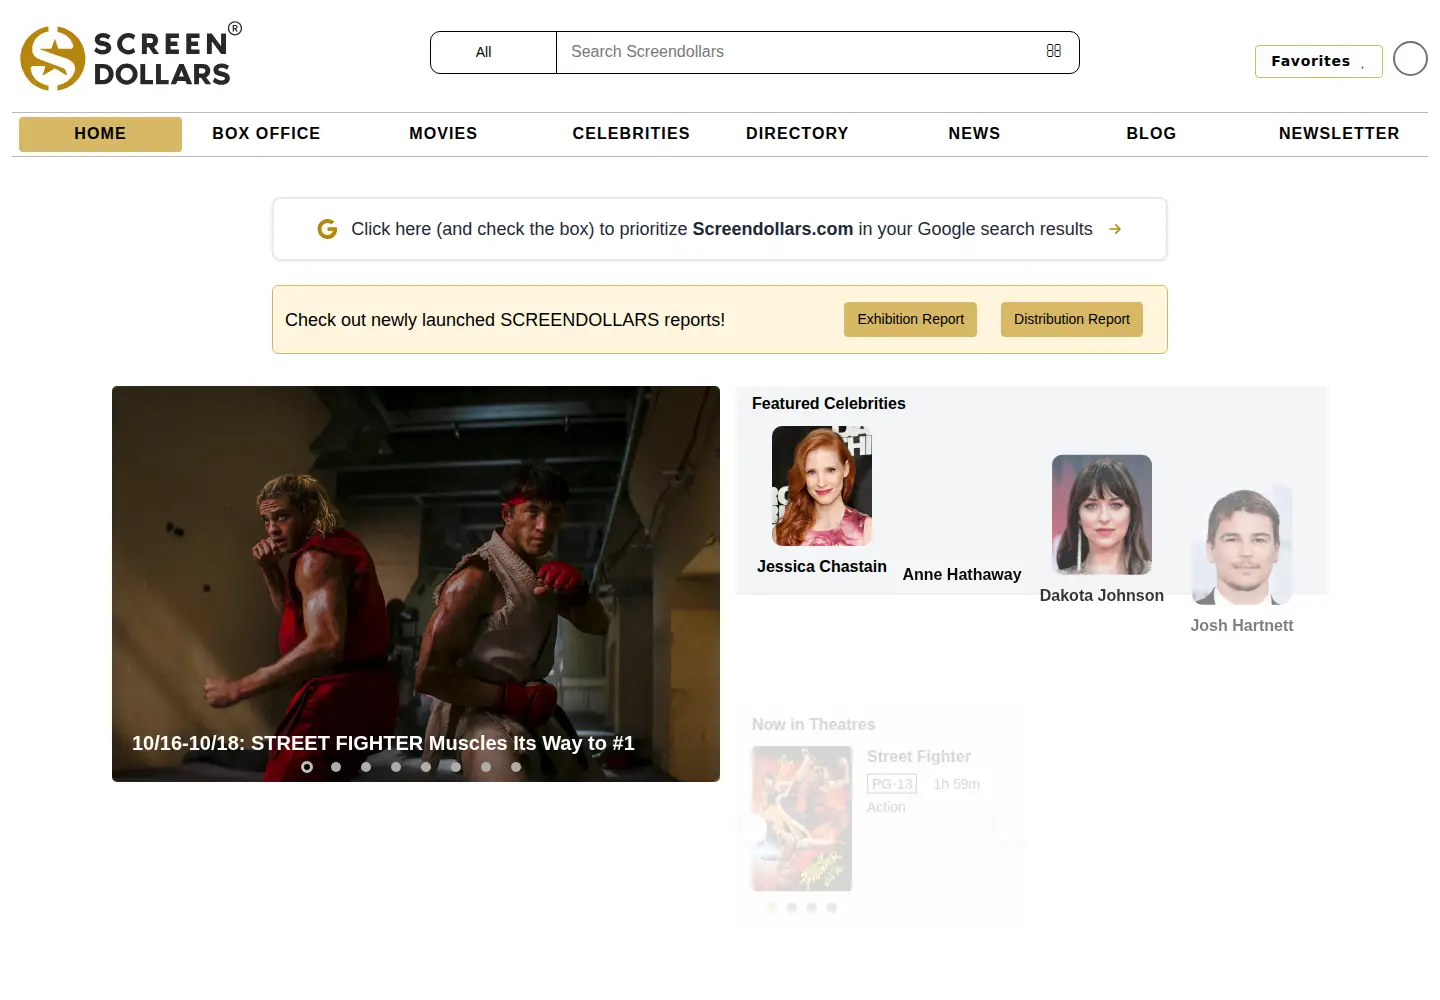Image resolution: width=1440 pixels, height=1000 pixels.
Task: Click the Dakota Johnson name link
Action: 1102,595
